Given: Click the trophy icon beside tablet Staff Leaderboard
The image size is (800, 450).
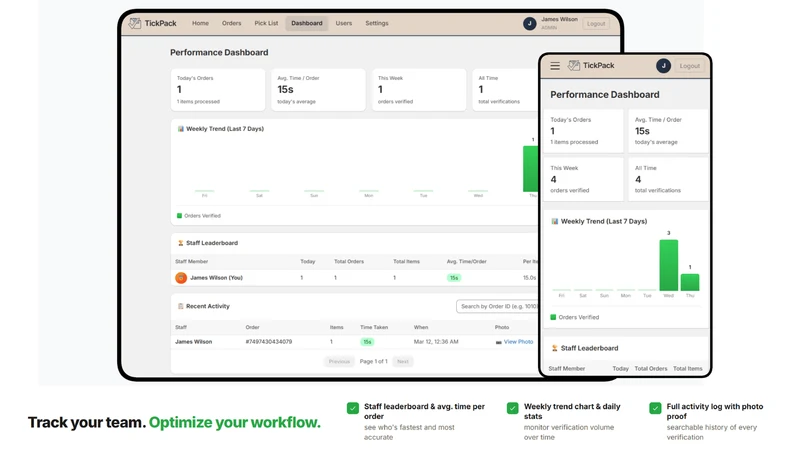Looking at the screenshot, I should [x=181, y=243].
